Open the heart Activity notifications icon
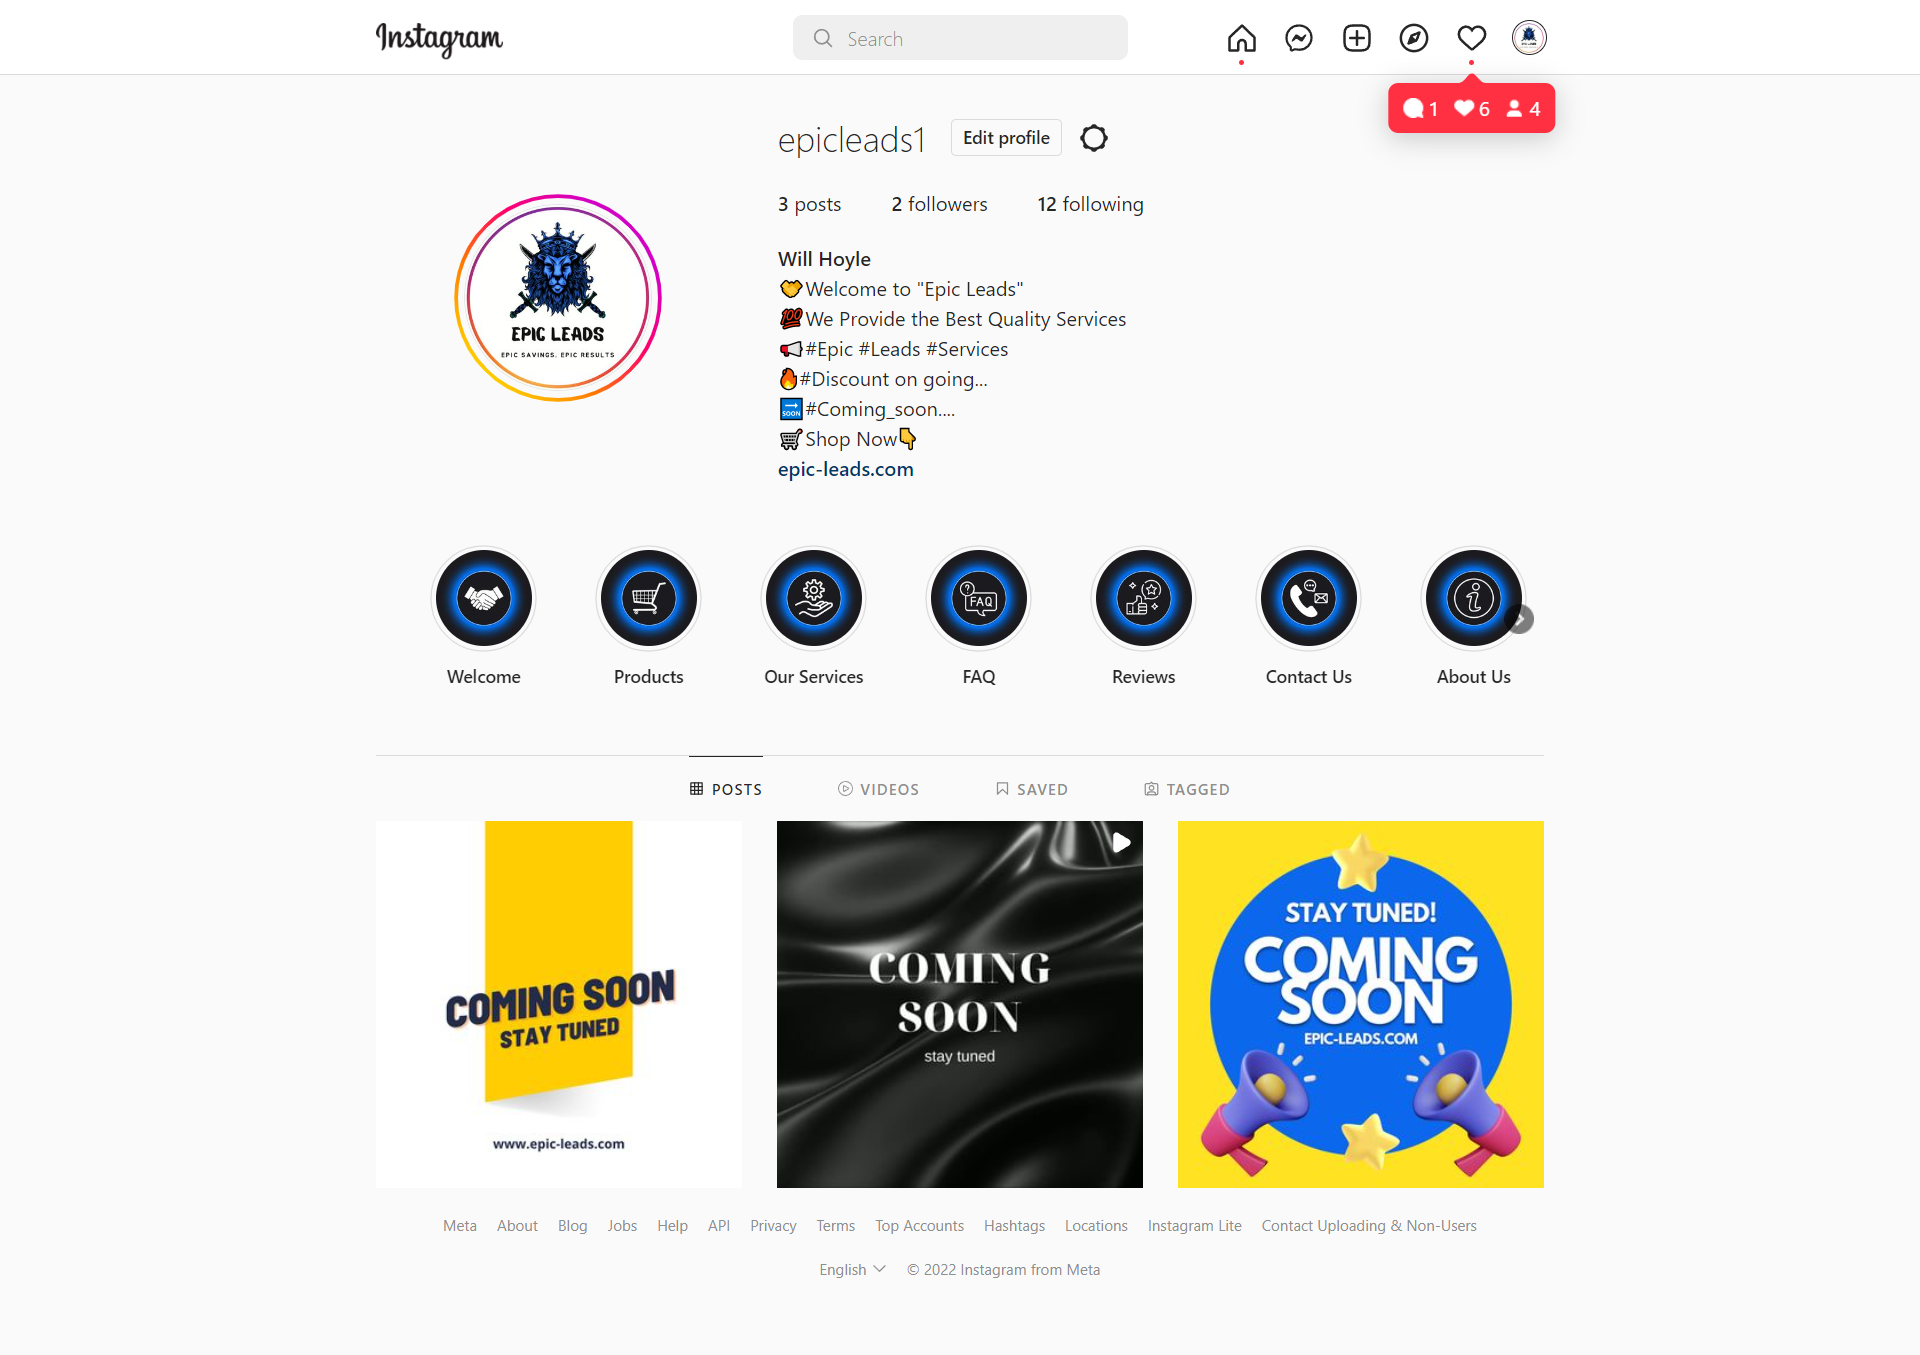Image resolution: width=1920 pixels, height=1355 pixels. [1472, 39]
